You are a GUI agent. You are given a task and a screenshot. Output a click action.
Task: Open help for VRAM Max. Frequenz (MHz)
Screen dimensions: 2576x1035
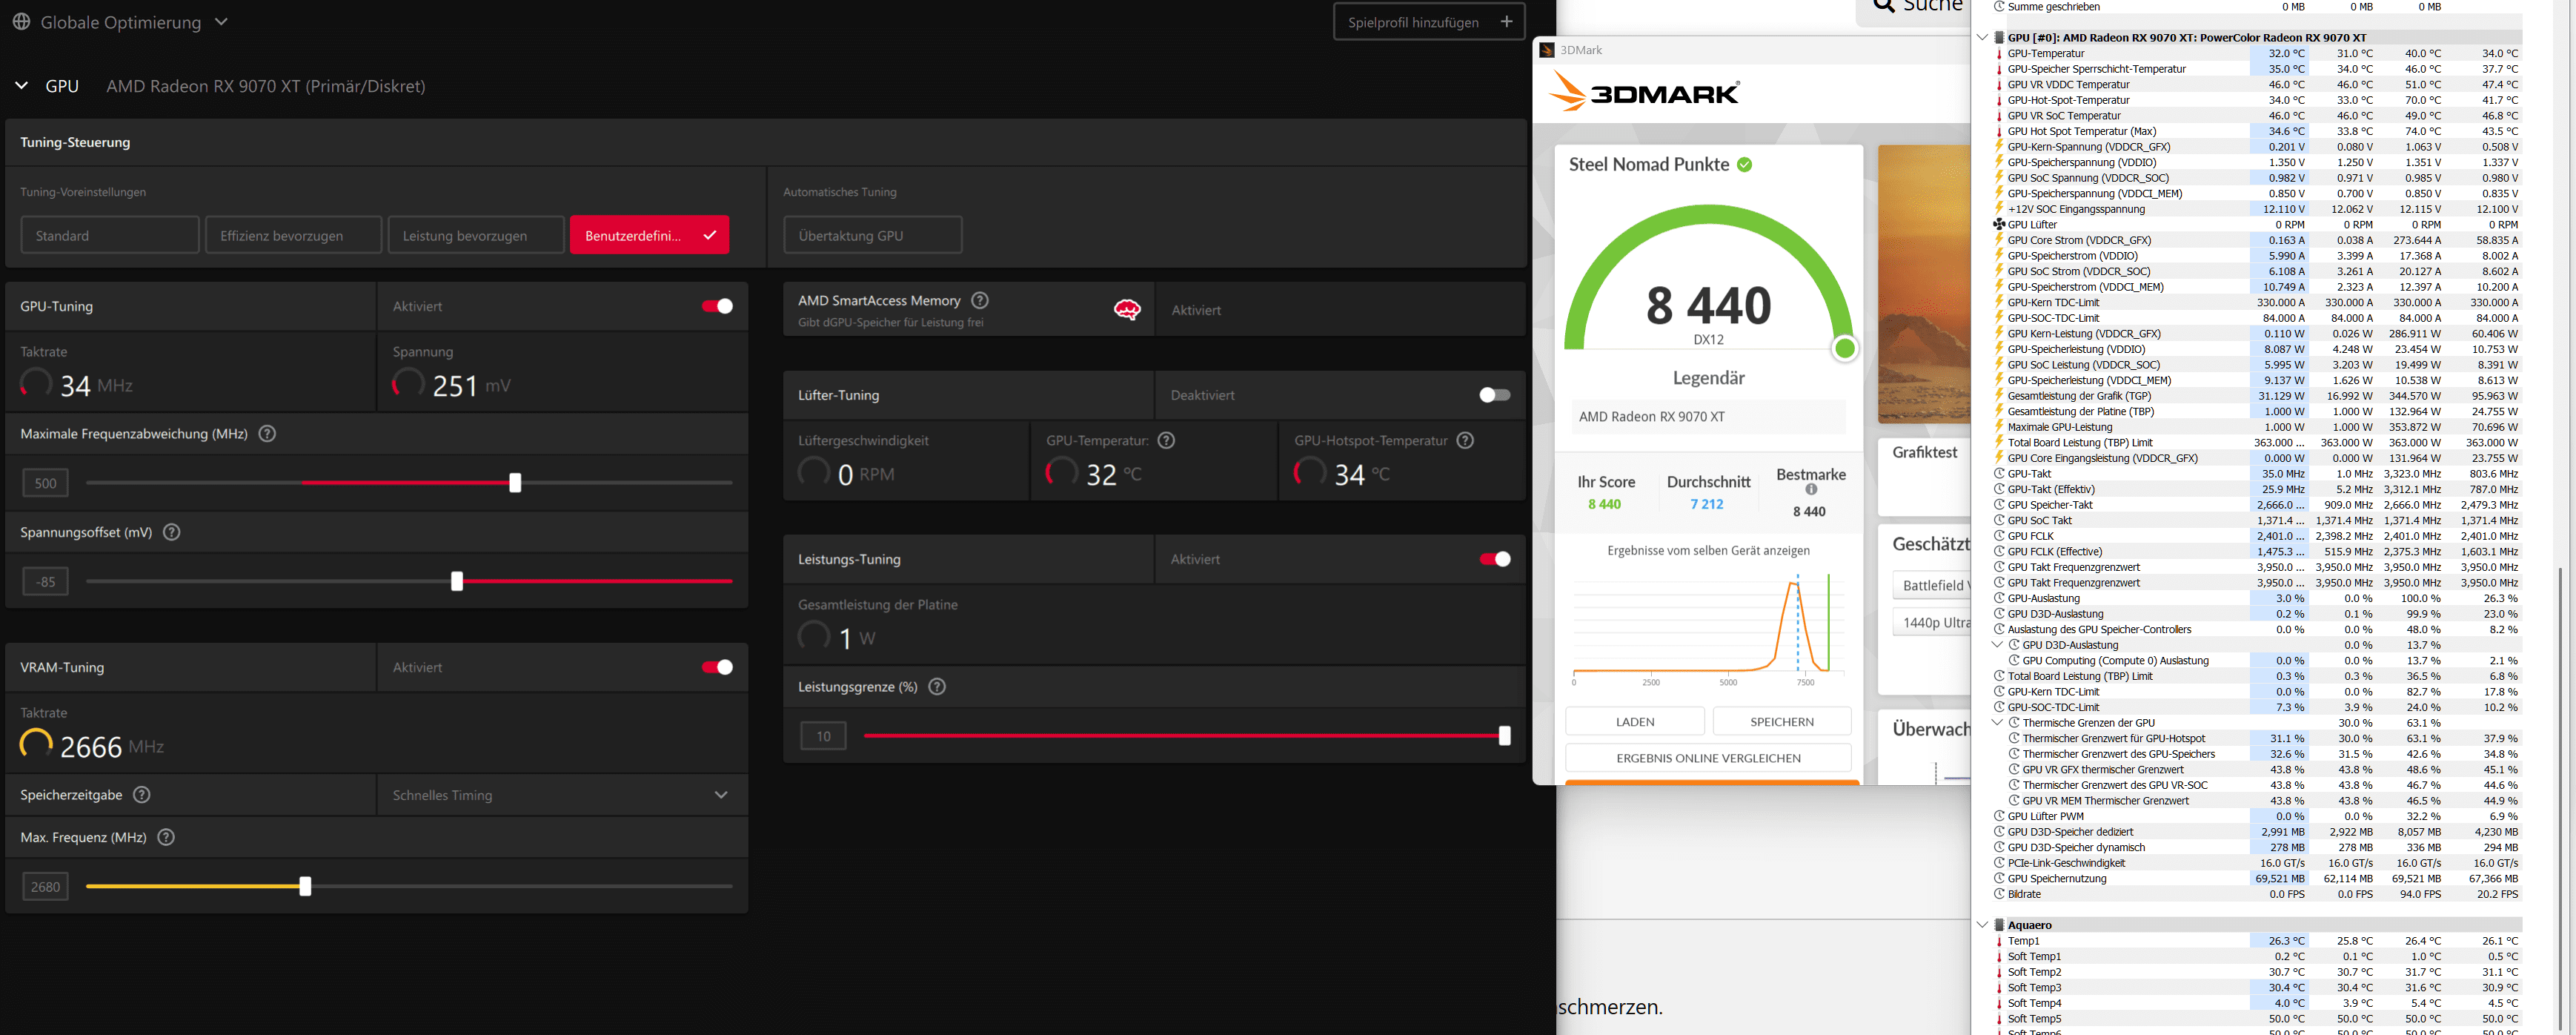click(x=166, y=837)
